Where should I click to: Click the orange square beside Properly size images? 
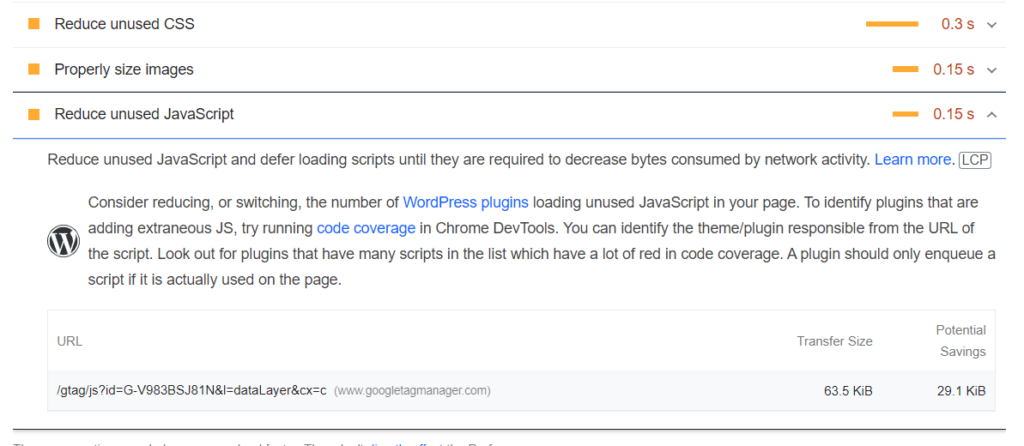coord(34,69)
